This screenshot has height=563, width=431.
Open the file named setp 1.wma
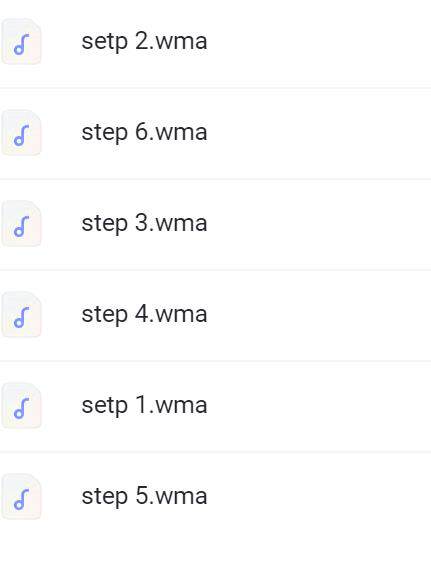[144, 405]
